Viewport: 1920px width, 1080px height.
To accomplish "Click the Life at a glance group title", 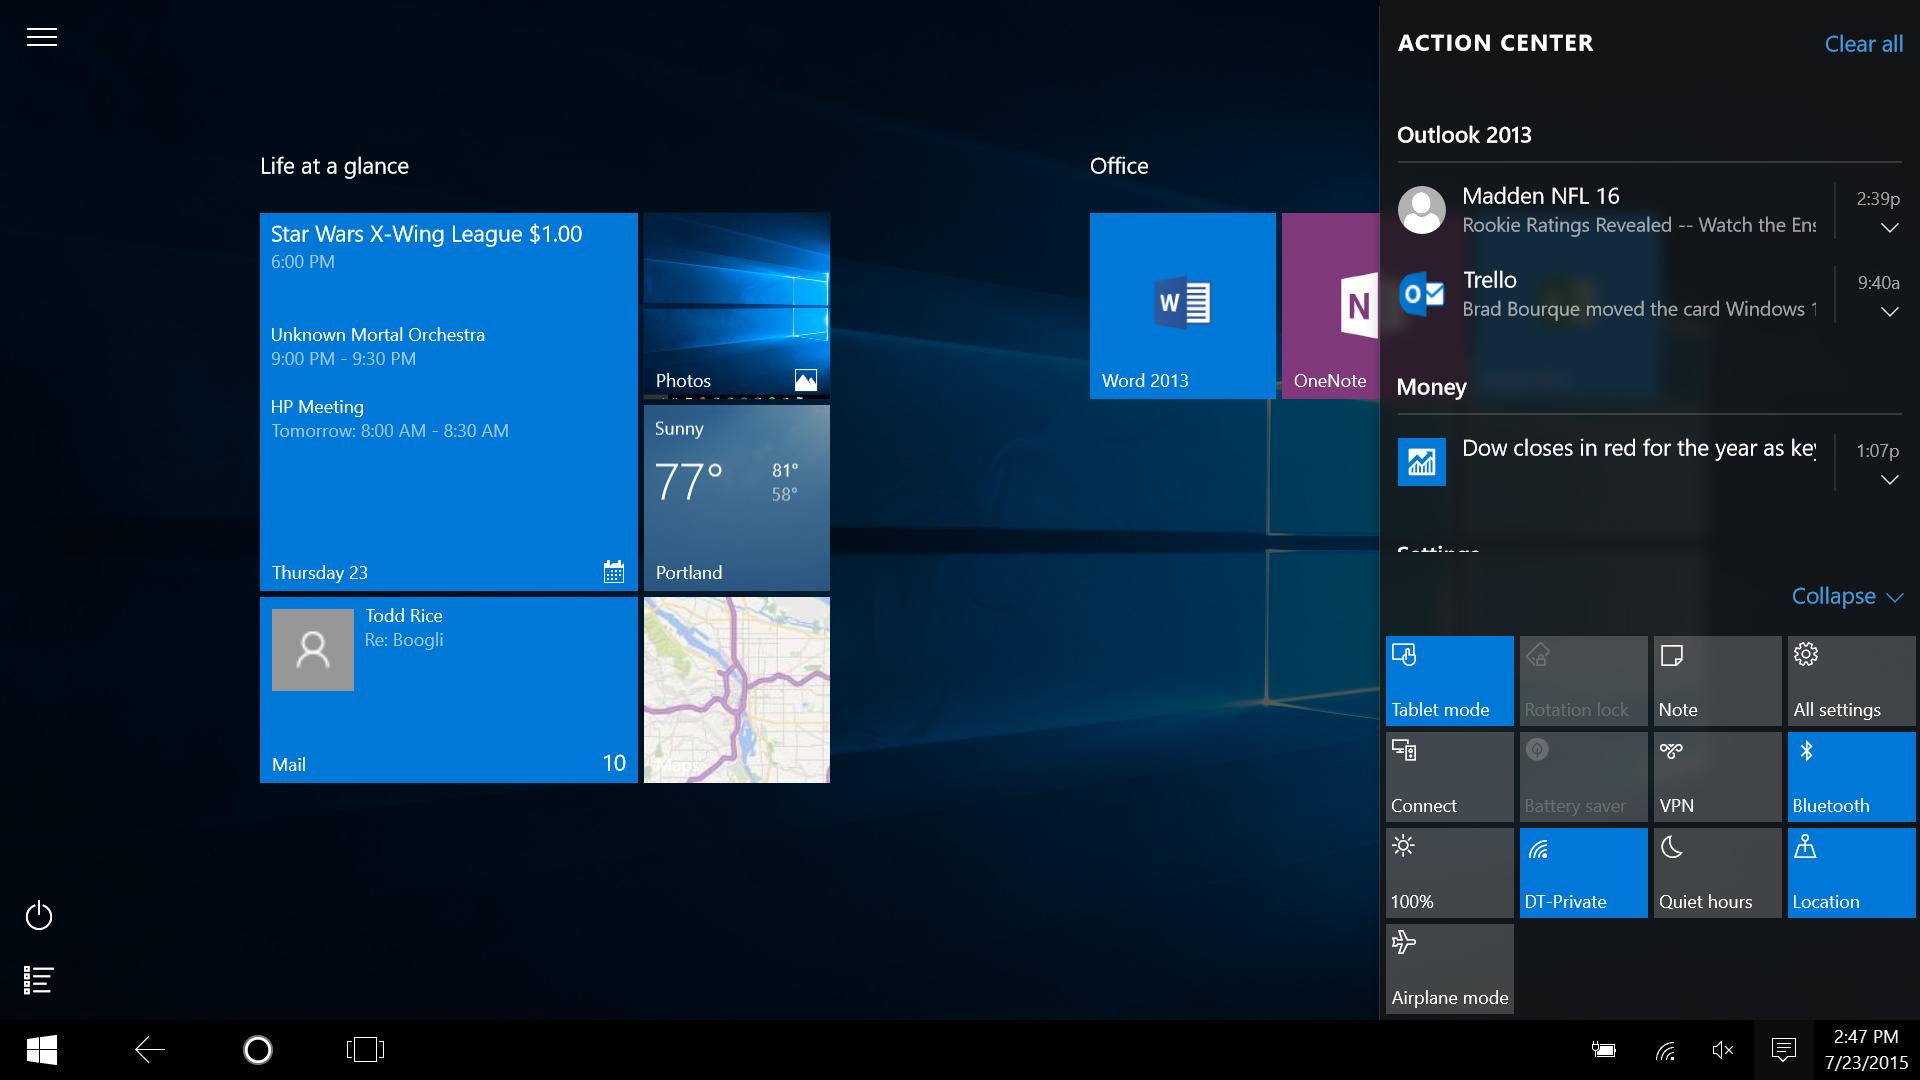I will (334, 166).
